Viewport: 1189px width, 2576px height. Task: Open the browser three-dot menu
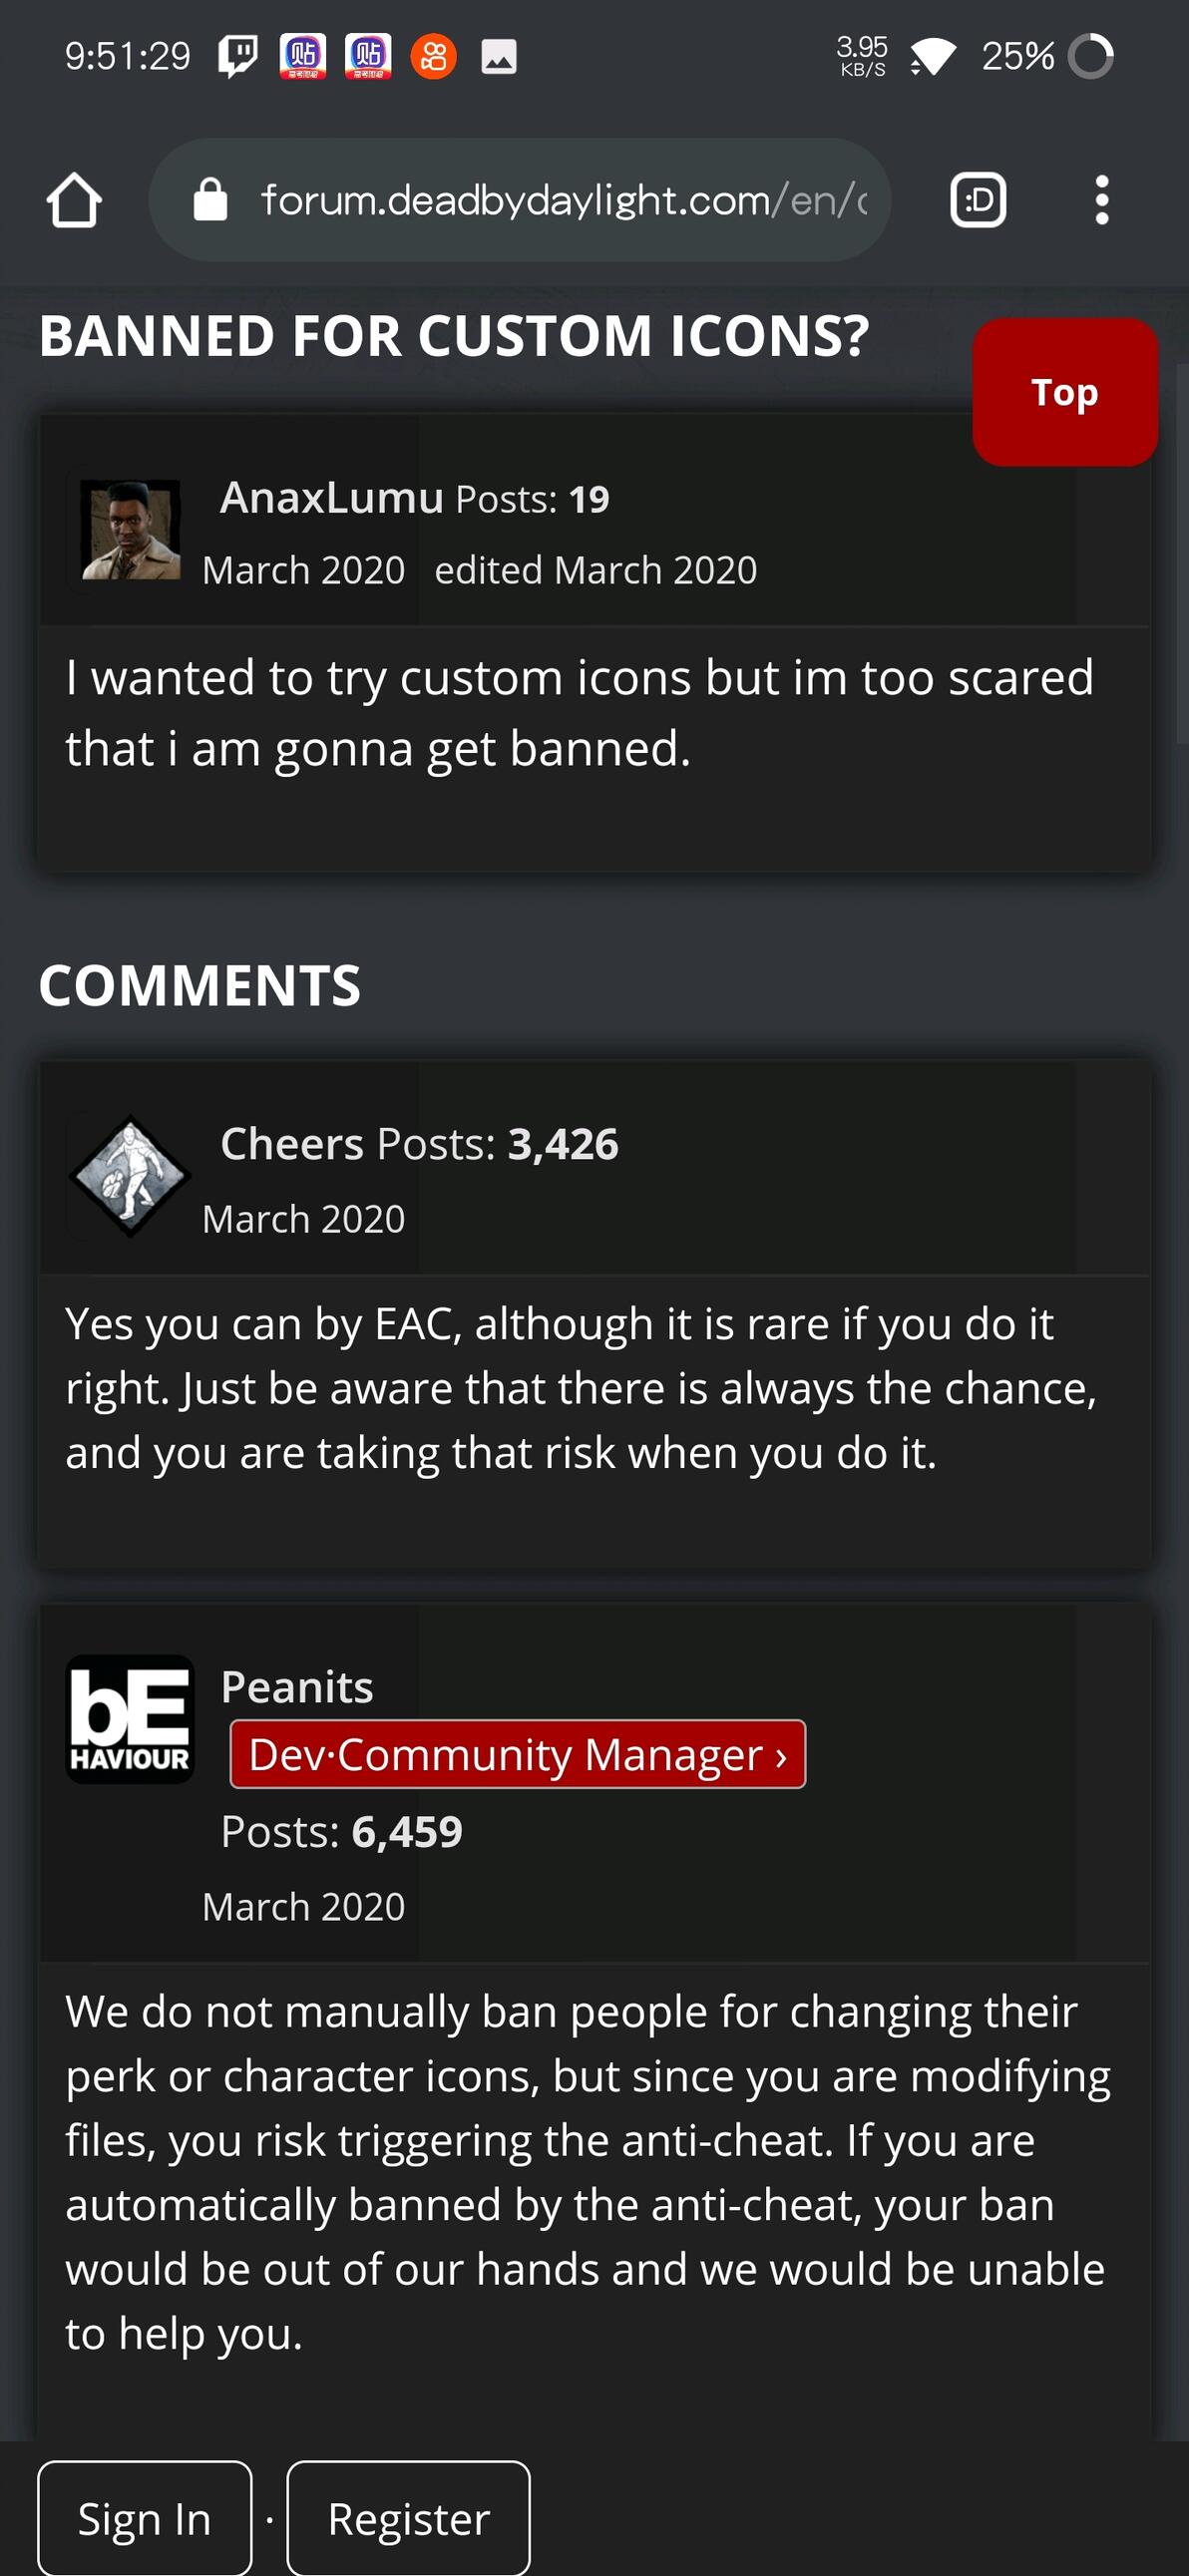[1101, 200]
